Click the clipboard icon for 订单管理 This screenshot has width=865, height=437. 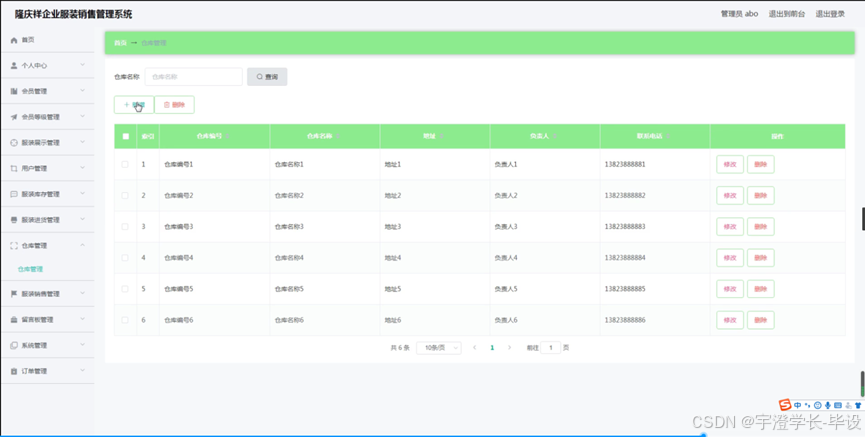(x=14, y=371)
